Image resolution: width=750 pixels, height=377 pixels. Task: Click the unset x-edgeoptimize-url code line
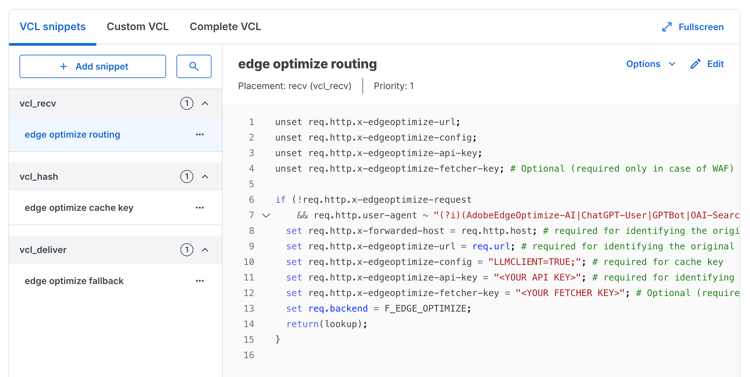(367, 122)
